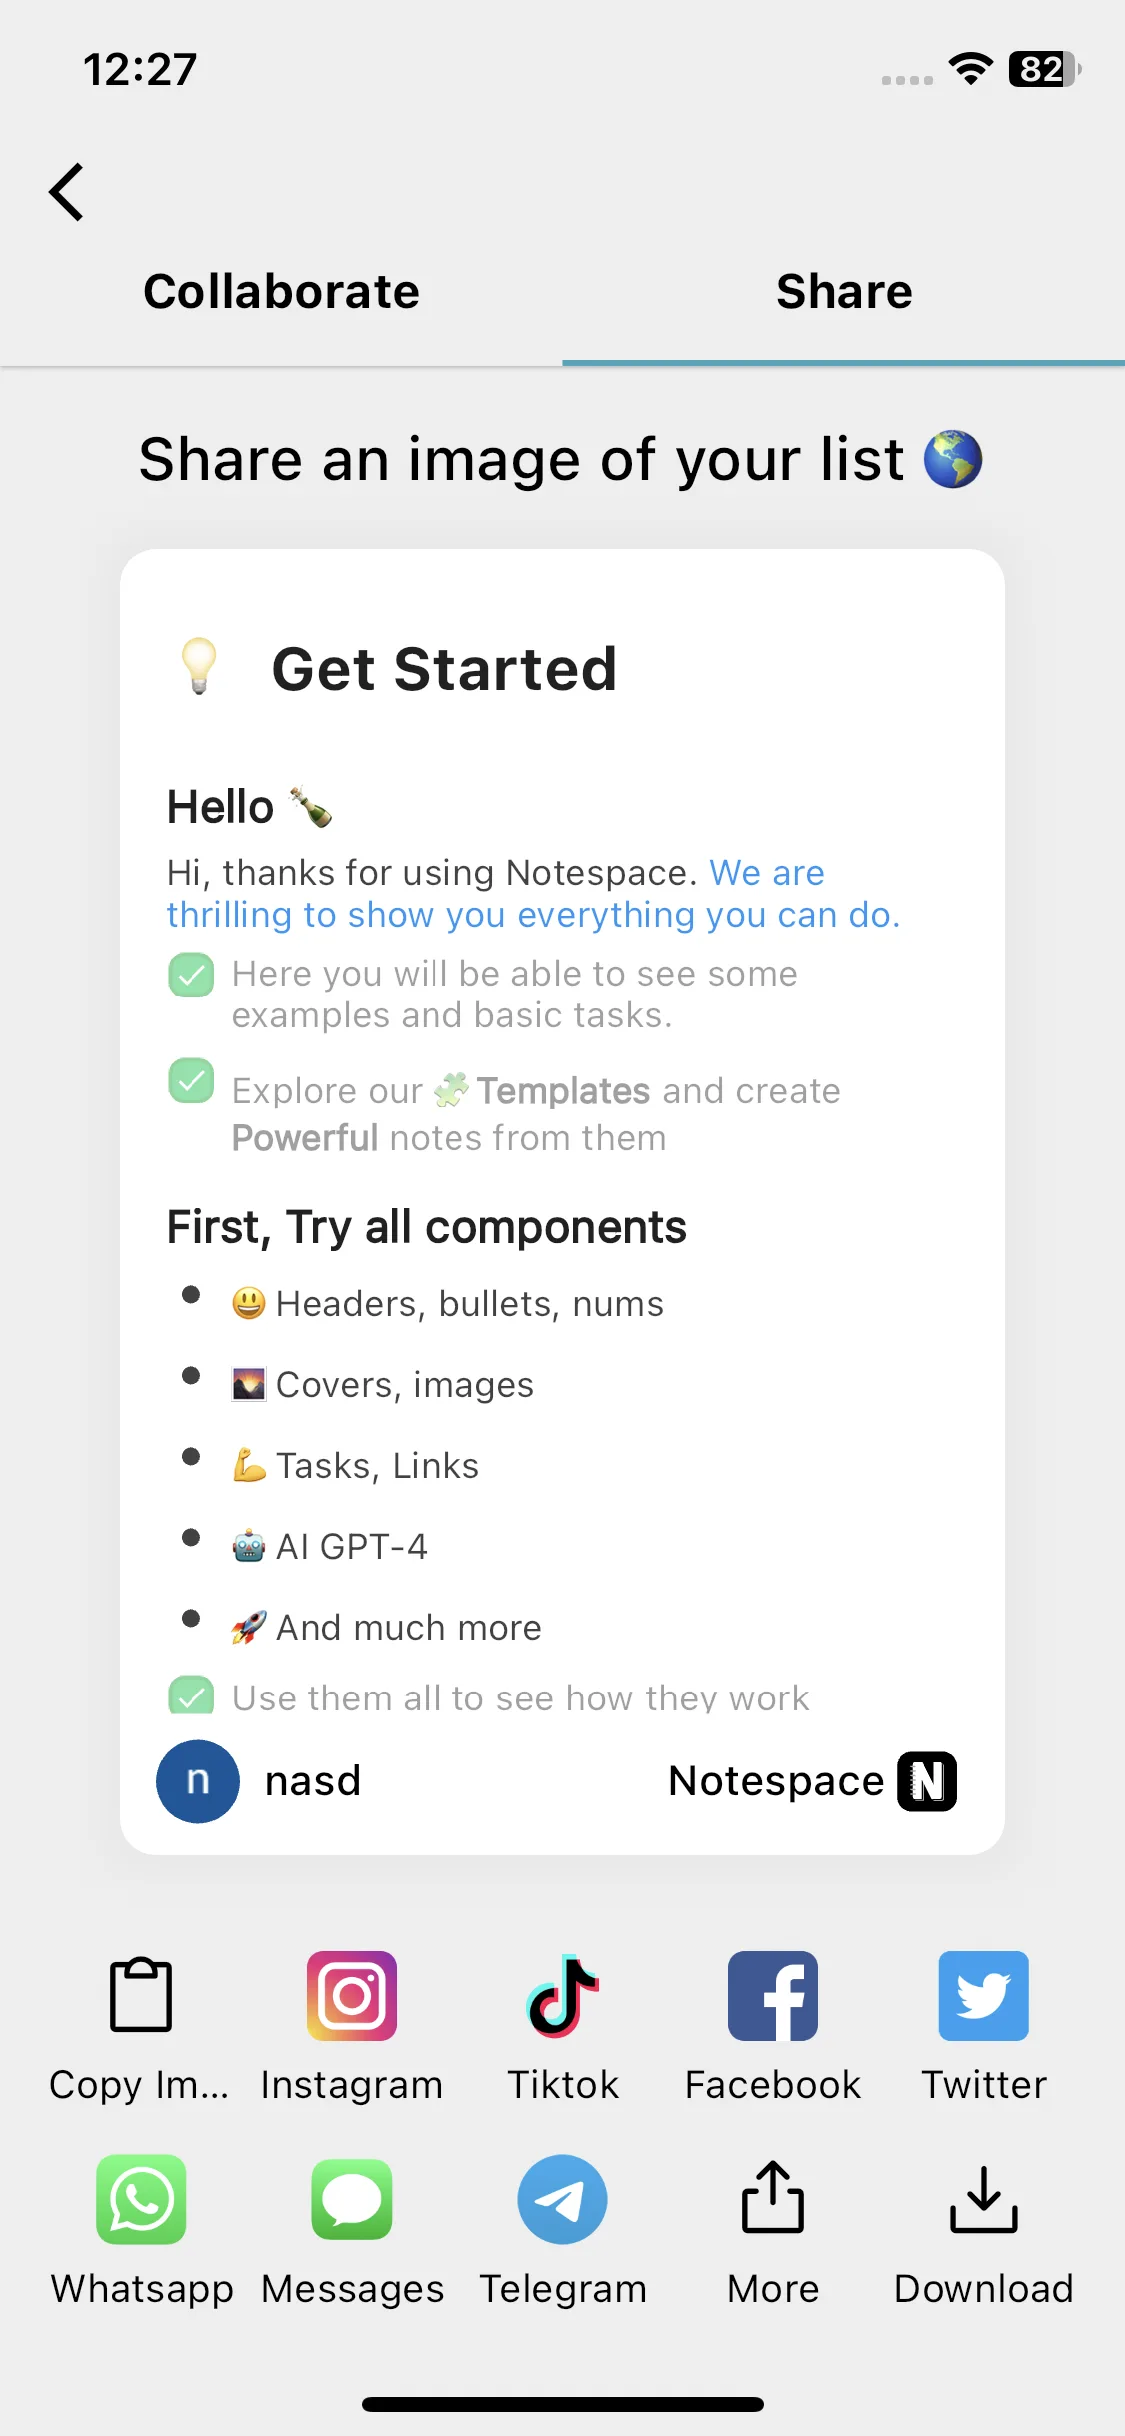Tap the nasd user avatar
This screenshot has height=2436, width=1125.
198,1781
